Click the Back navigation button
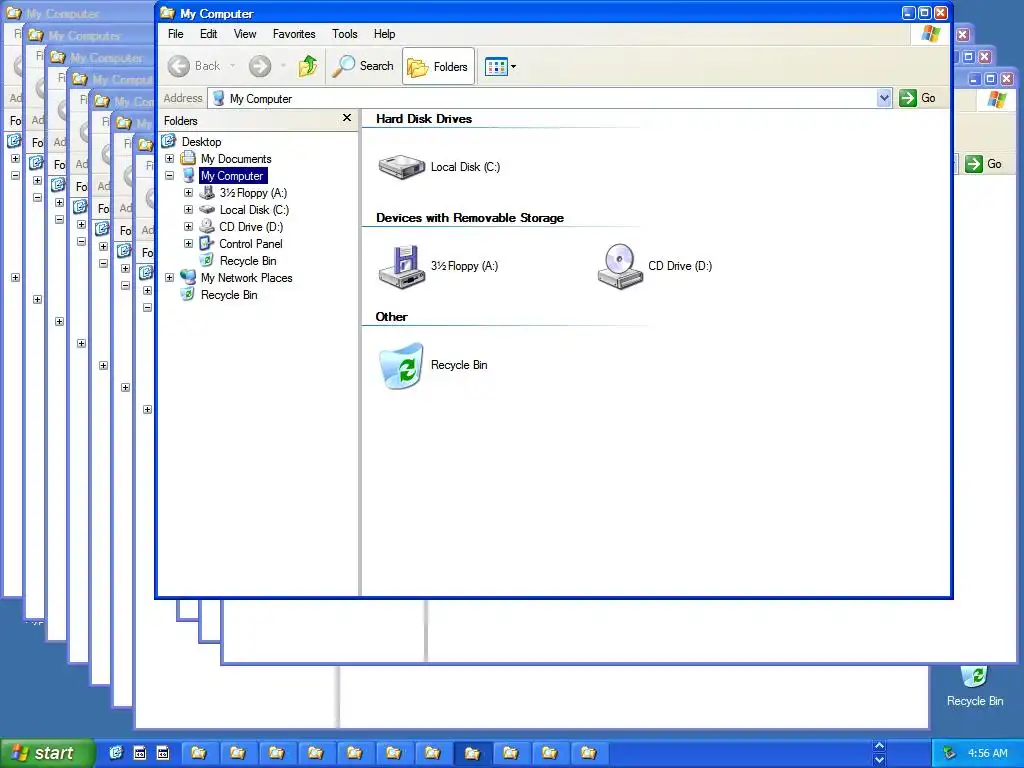This screenshot has height=768, width=1024. pos(194,66)
